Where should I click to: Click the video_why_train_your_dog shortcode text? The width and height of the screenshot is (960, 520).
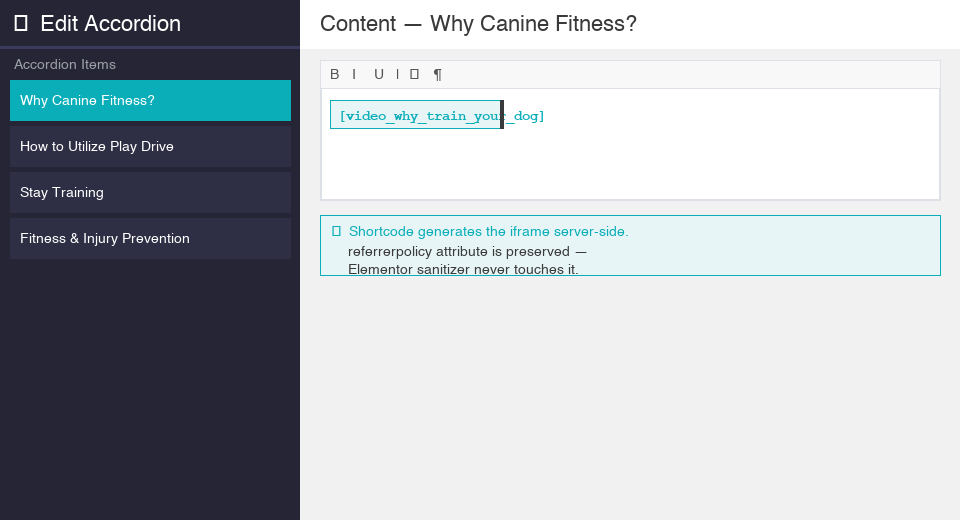click(x=441, y=116)
